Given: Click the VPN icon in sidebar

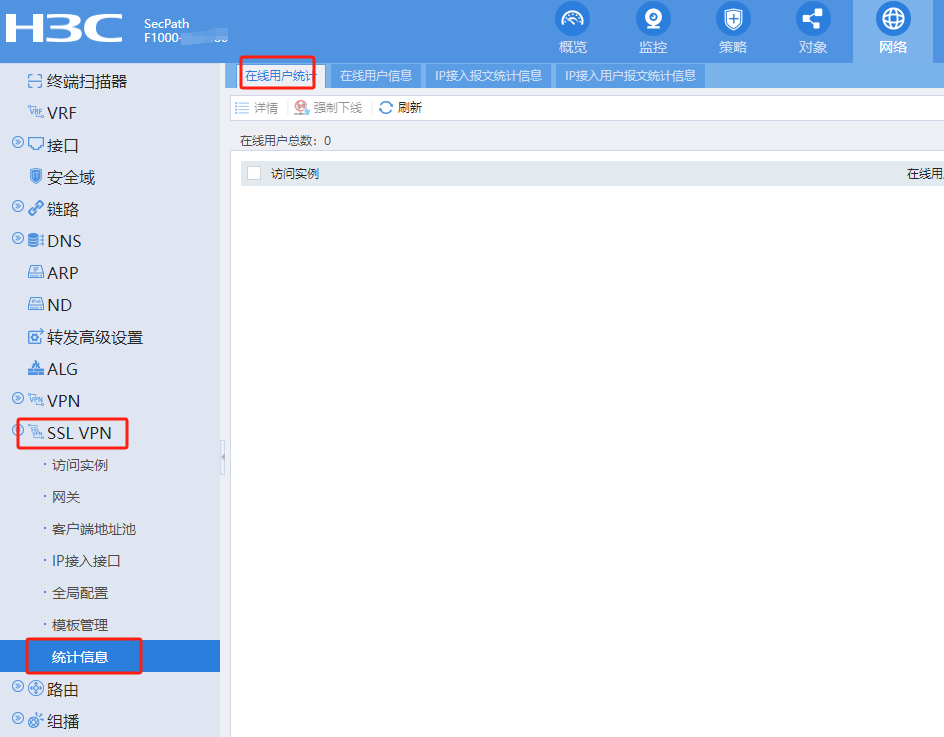Looking at the screenshot, I should tap(36, 399).
